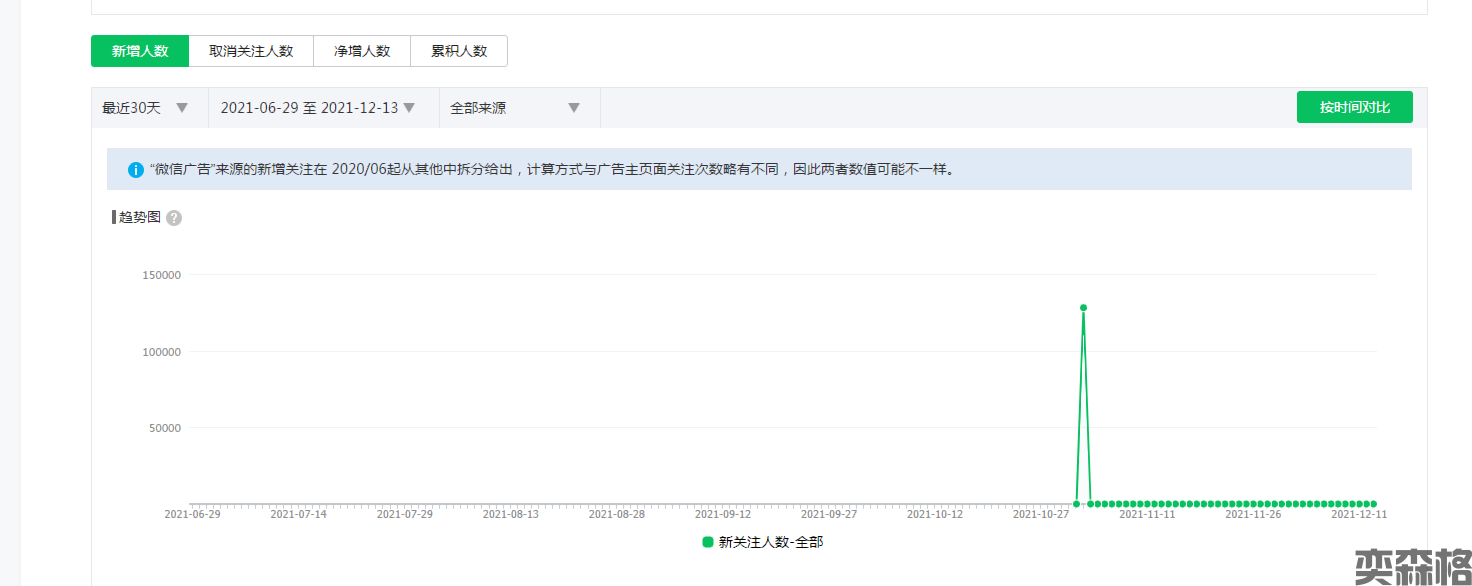Viewport: 1472px width, 586px height.
Task: Click the question mark help icon beside 趋势图
Action: pos(174,218)
